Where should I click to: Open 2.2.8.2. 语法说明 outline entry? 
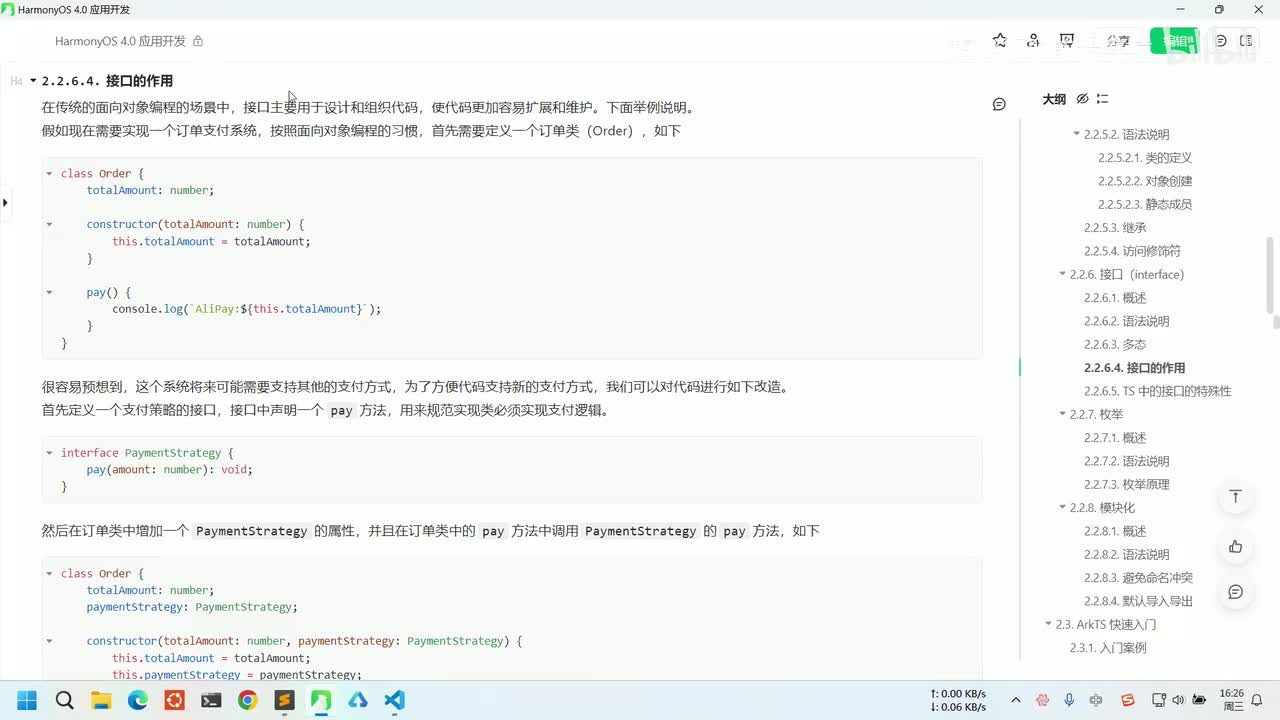point(1127,554)
